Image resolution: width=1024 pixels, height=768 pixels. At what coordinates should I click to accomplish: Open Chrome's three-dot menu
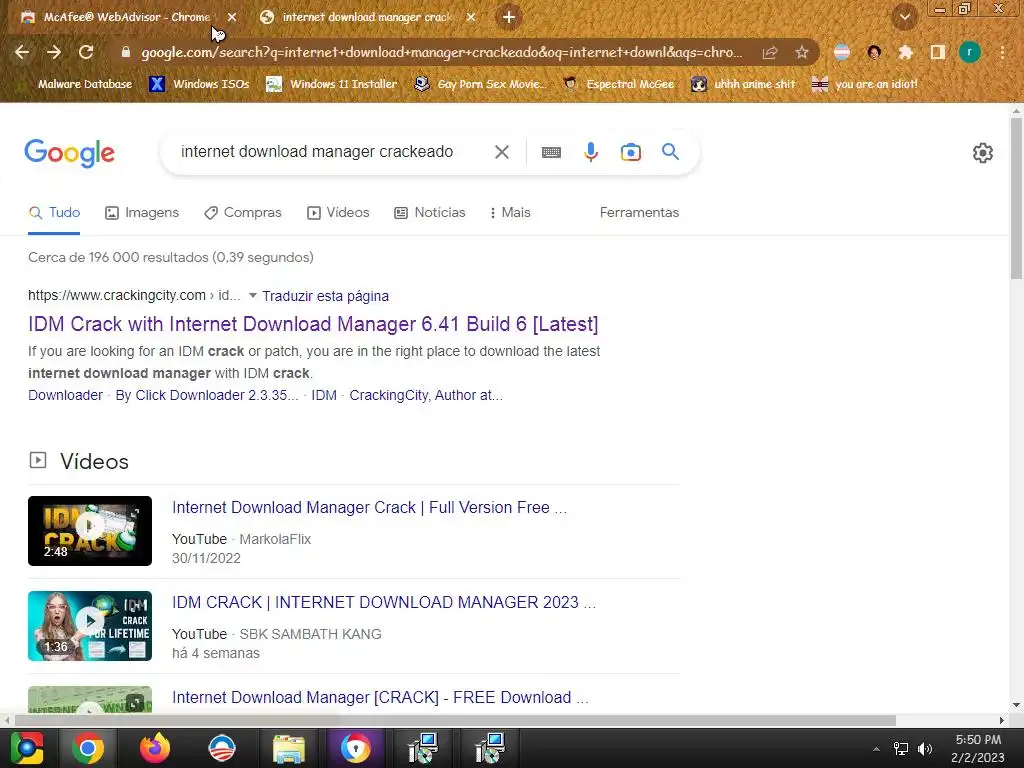1002,52
